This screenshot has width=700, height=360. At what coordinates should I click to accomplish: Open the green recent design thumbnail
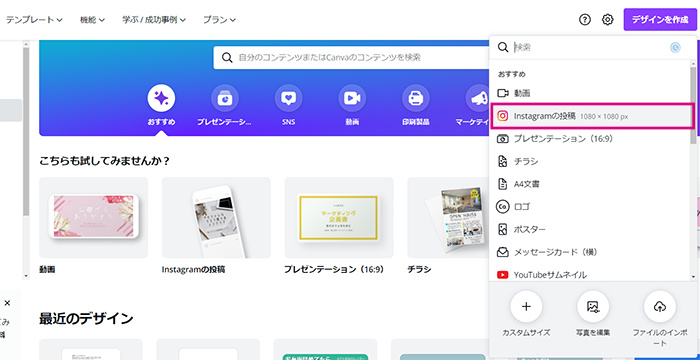click(325, 349)
